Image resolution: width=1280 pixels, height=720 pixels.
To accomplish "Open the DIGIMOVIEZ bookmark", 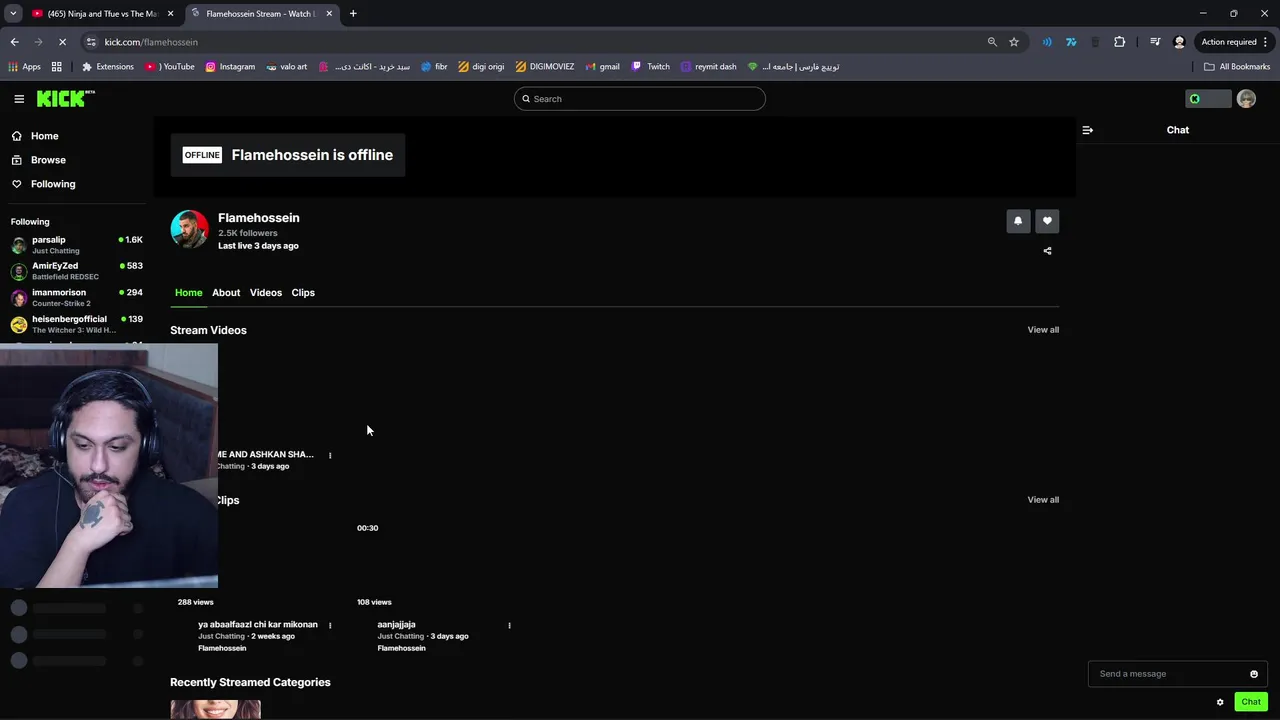I will (545, 67).
